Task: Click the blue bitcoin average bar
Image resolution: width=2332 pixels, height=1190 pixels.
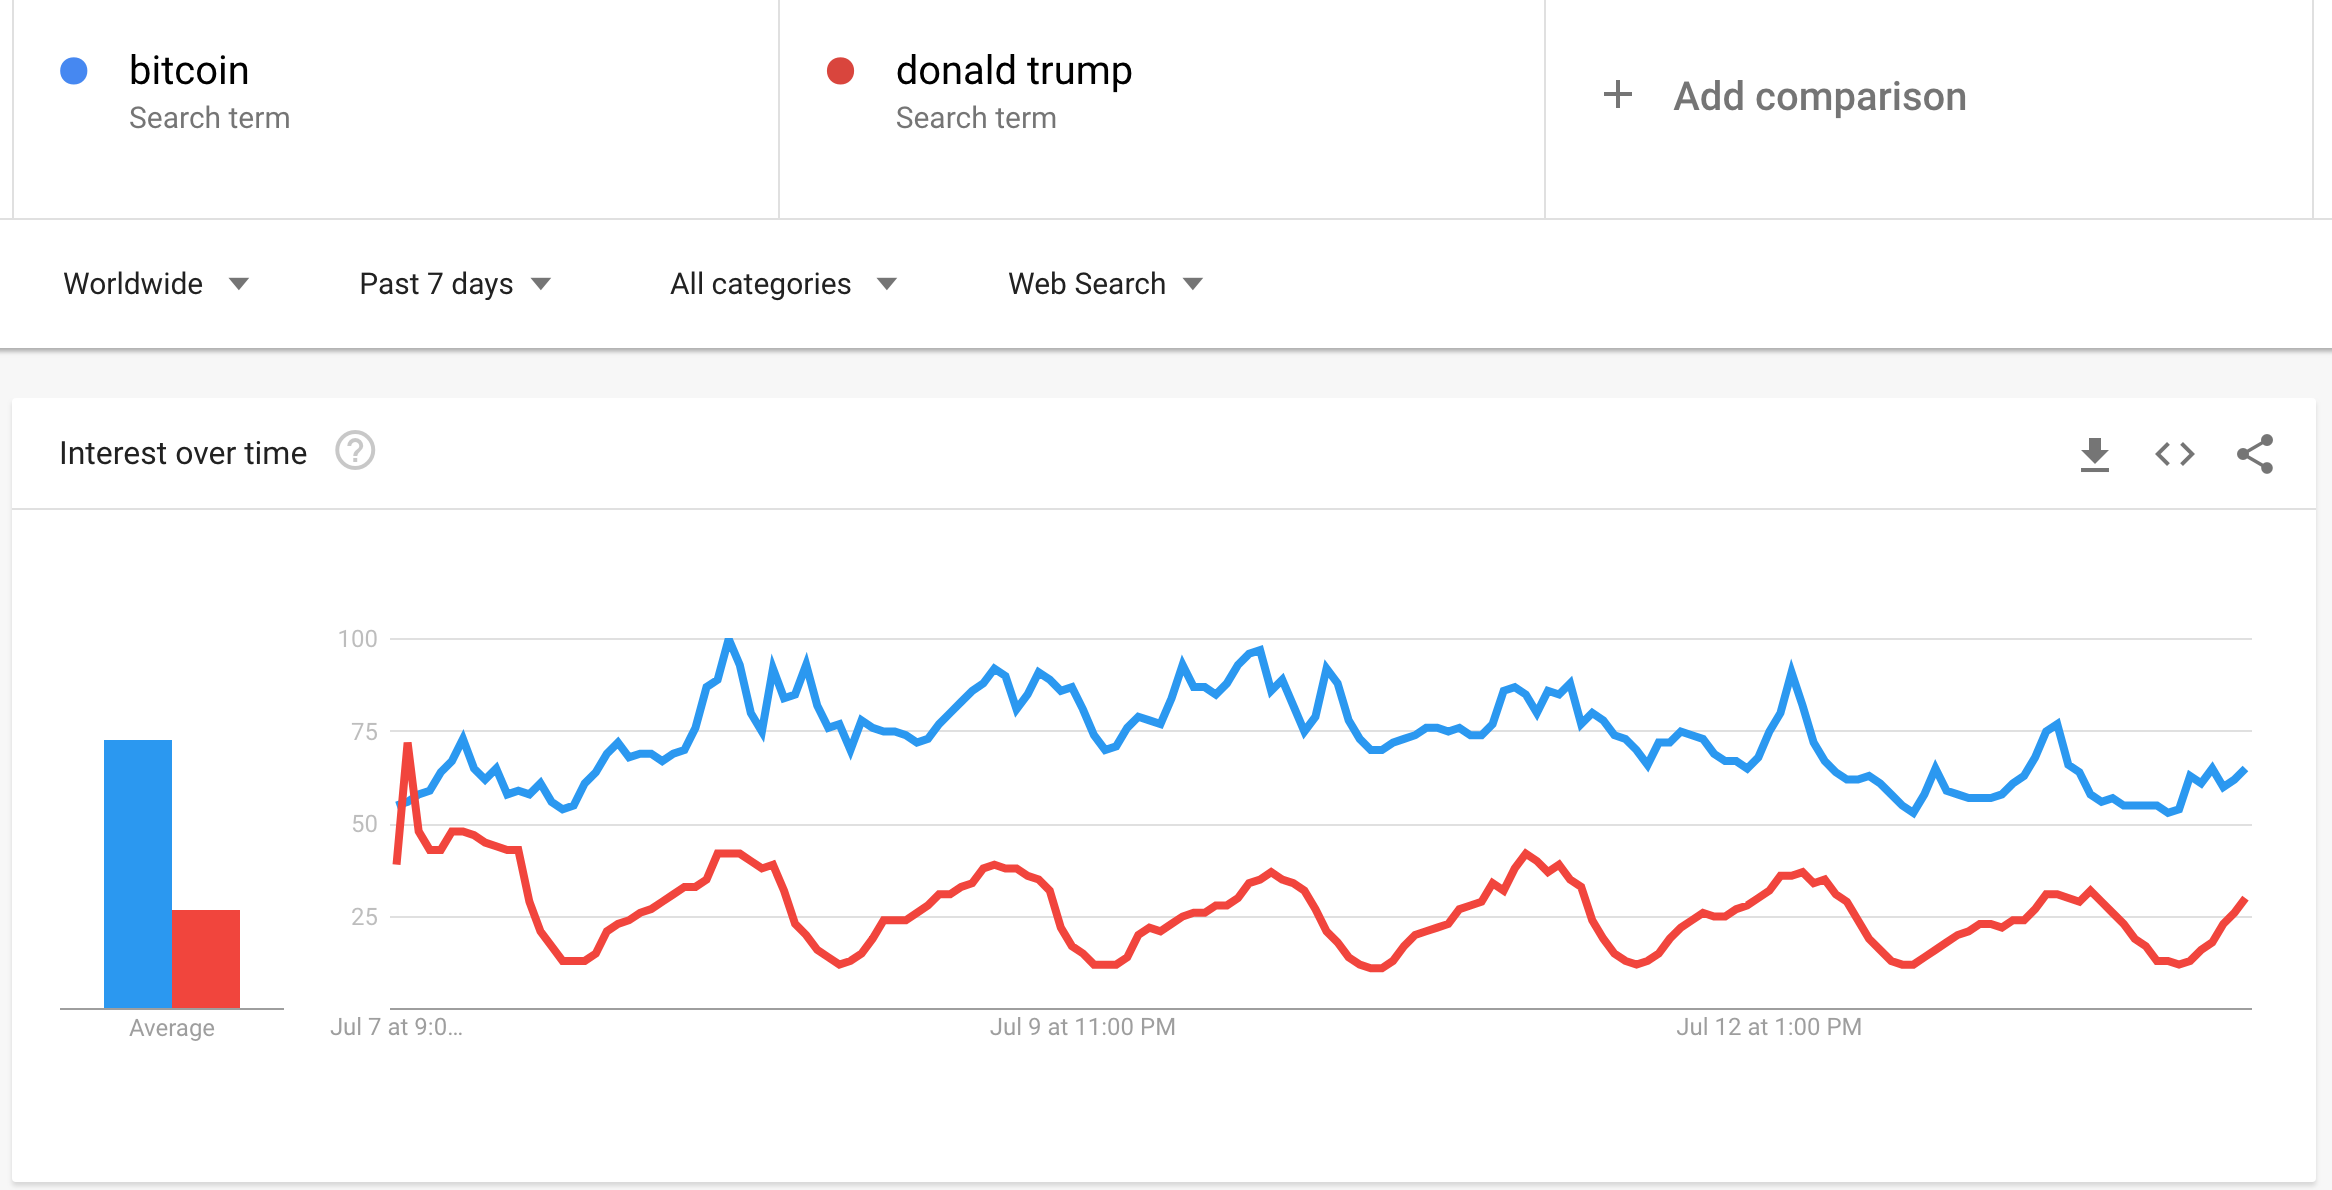Action: 138,873
